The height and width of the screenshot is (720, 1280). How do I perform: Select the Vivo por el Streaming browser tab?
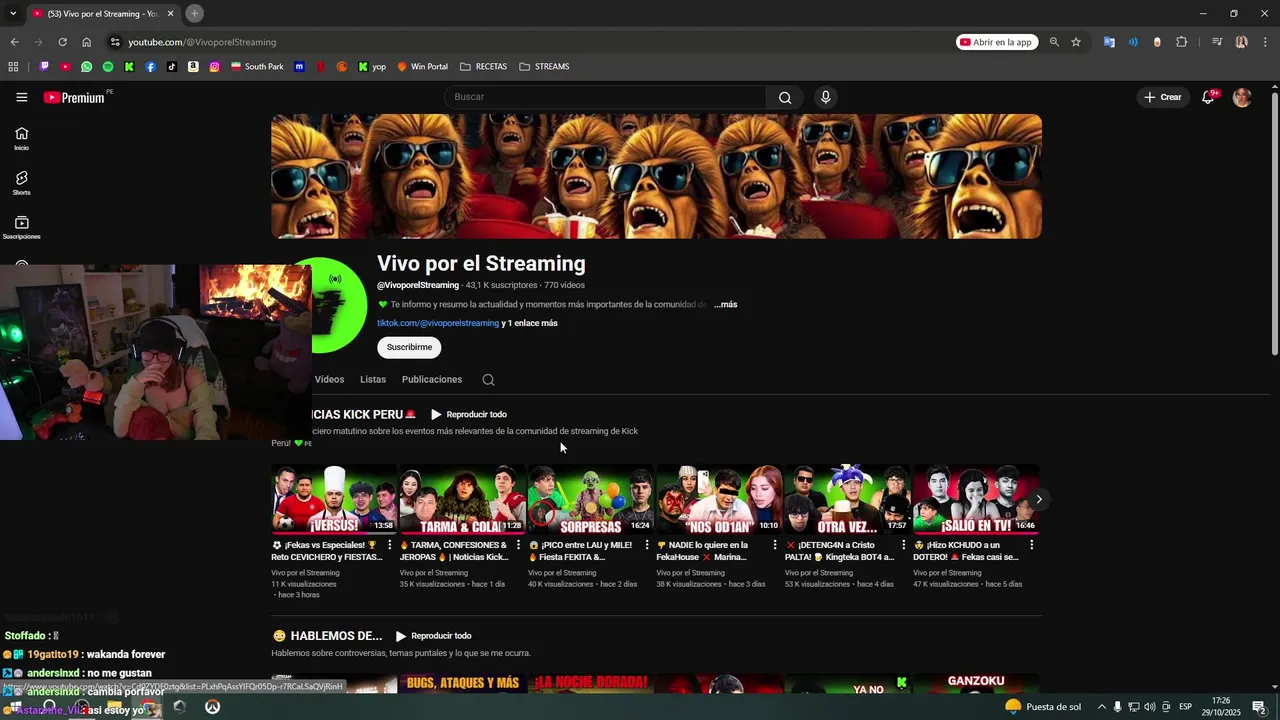coord(102,14)
